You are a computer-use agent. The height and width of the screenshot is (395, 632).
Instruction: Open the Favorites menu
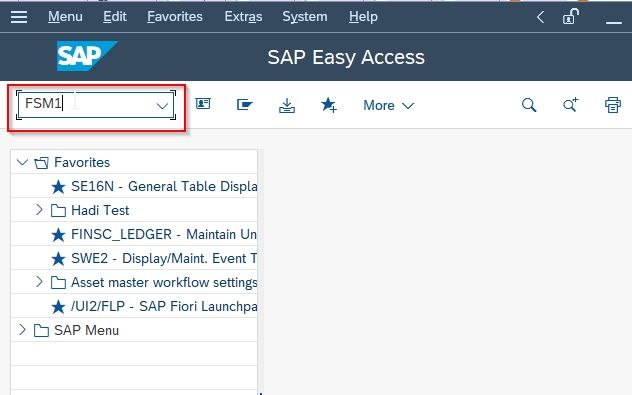(x=175, y=17)
